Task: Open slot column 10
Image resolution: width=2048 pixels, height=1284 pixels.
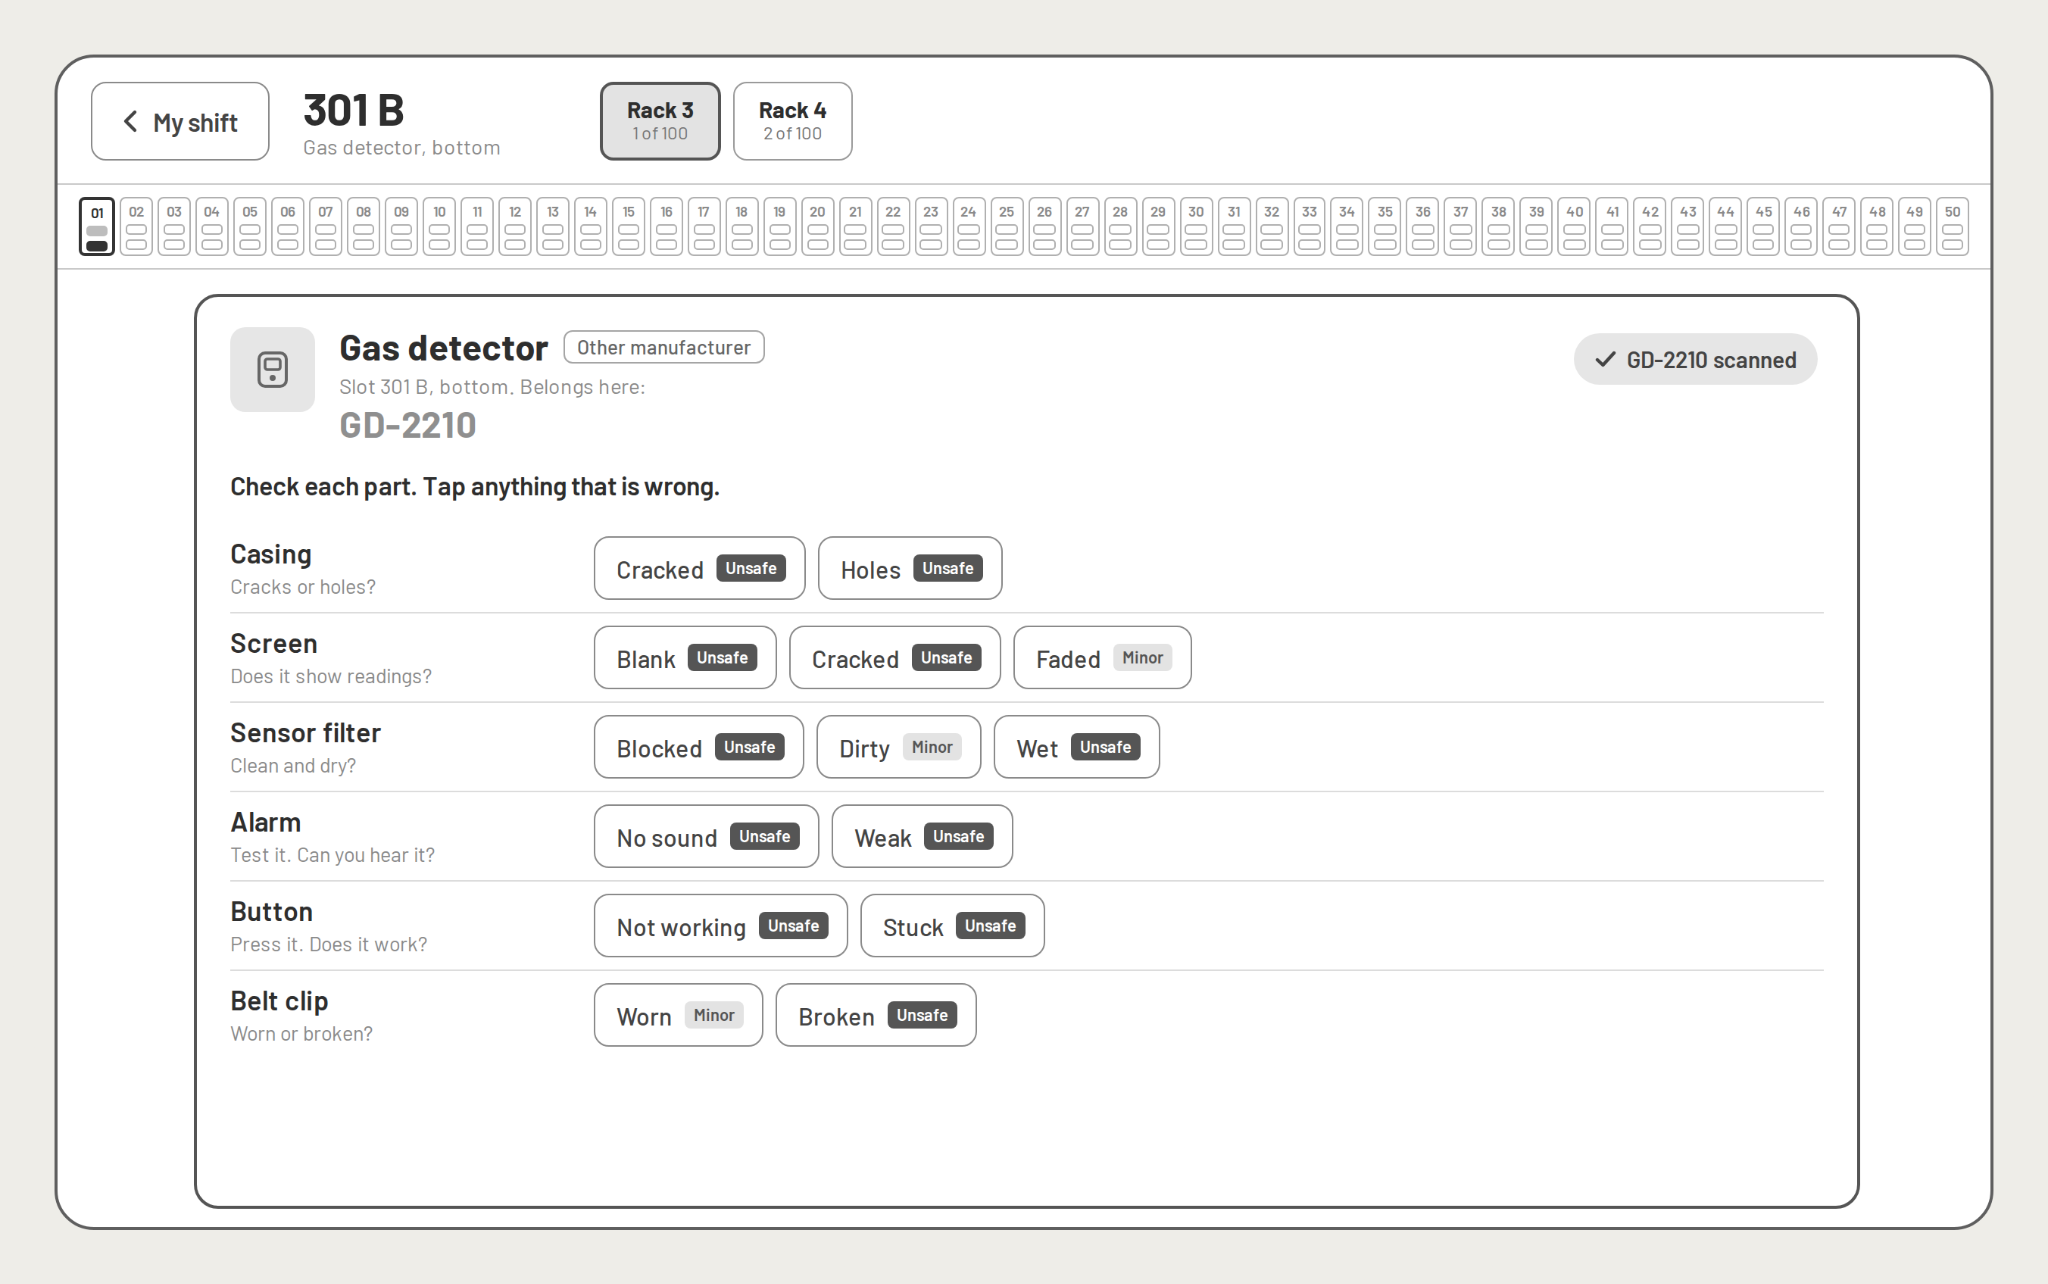Action: pos(439,226)
